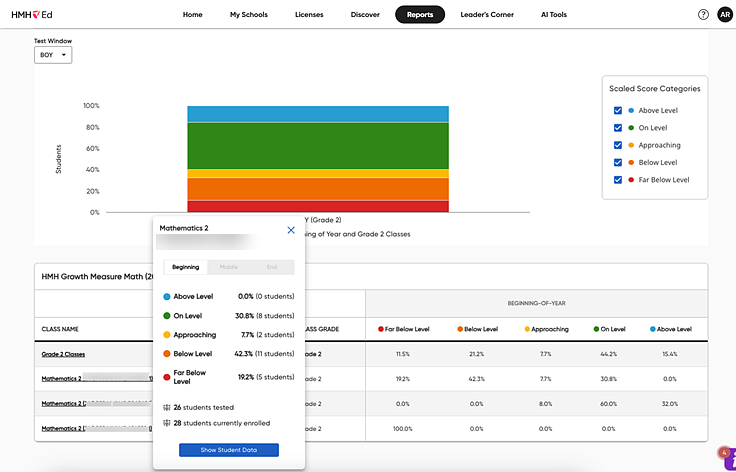Click the BEGINNING-OF-YEAR table header
736x472 pixels.
pyautogui.click(x=537, y=303)
